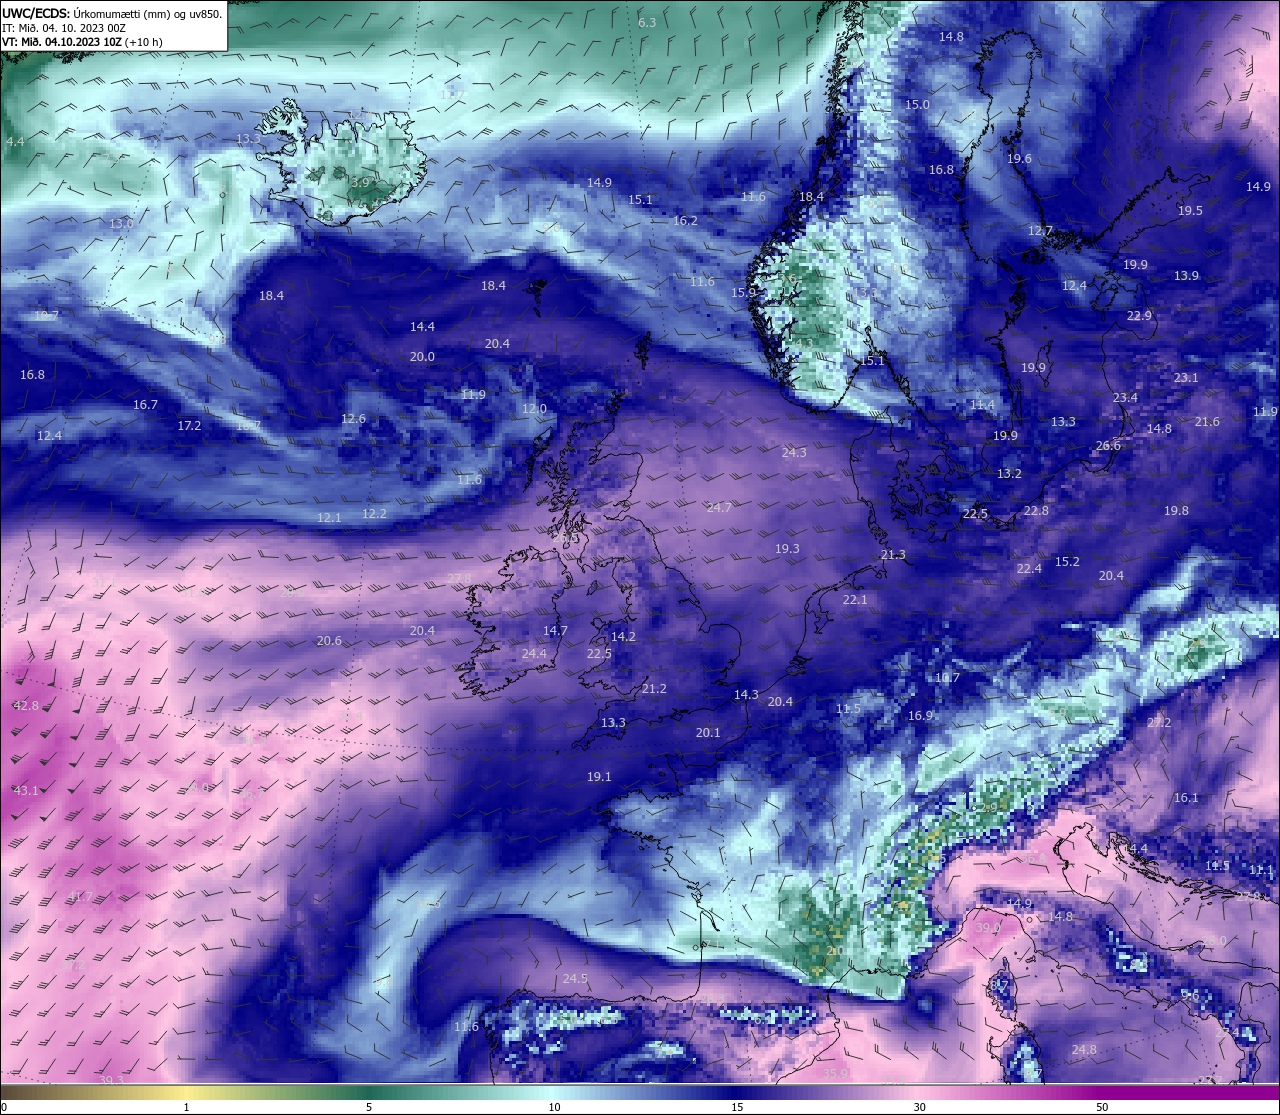This screenshot has height=1115, width=1280.
Task: Click the 15.2 value over Poland
Action: point(1067,561)
